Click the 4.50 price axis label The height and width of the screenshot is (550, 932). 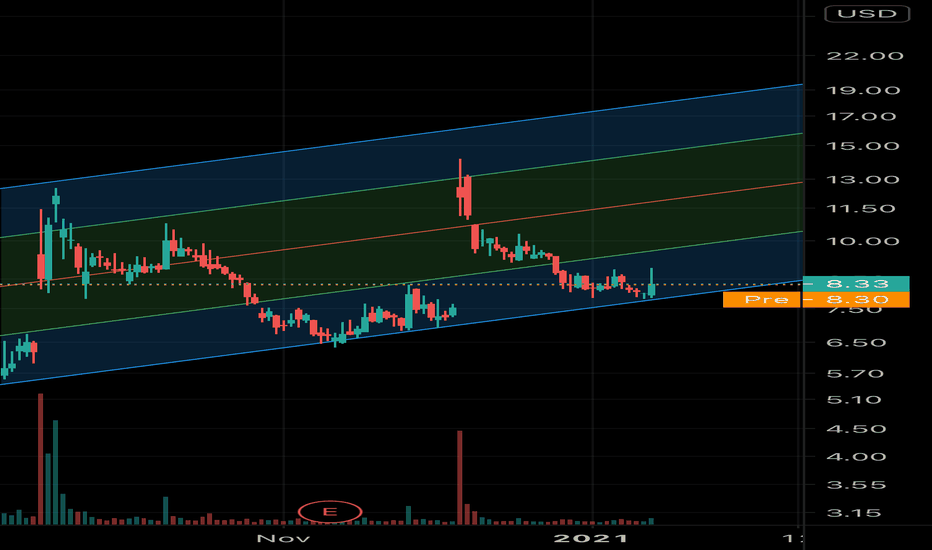coord(857,429)
